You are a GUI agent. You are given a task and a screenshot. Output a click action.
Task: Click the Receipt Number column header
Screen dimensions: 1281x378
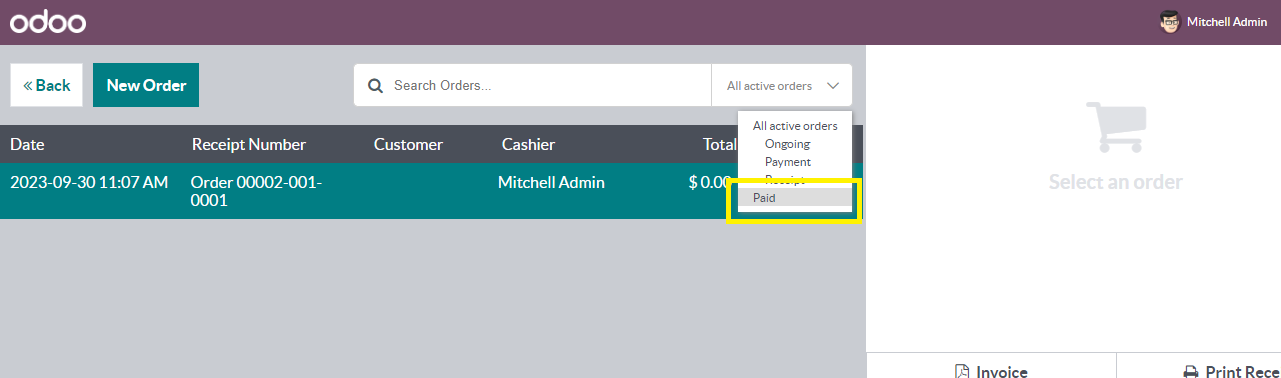tap(249, 144)
